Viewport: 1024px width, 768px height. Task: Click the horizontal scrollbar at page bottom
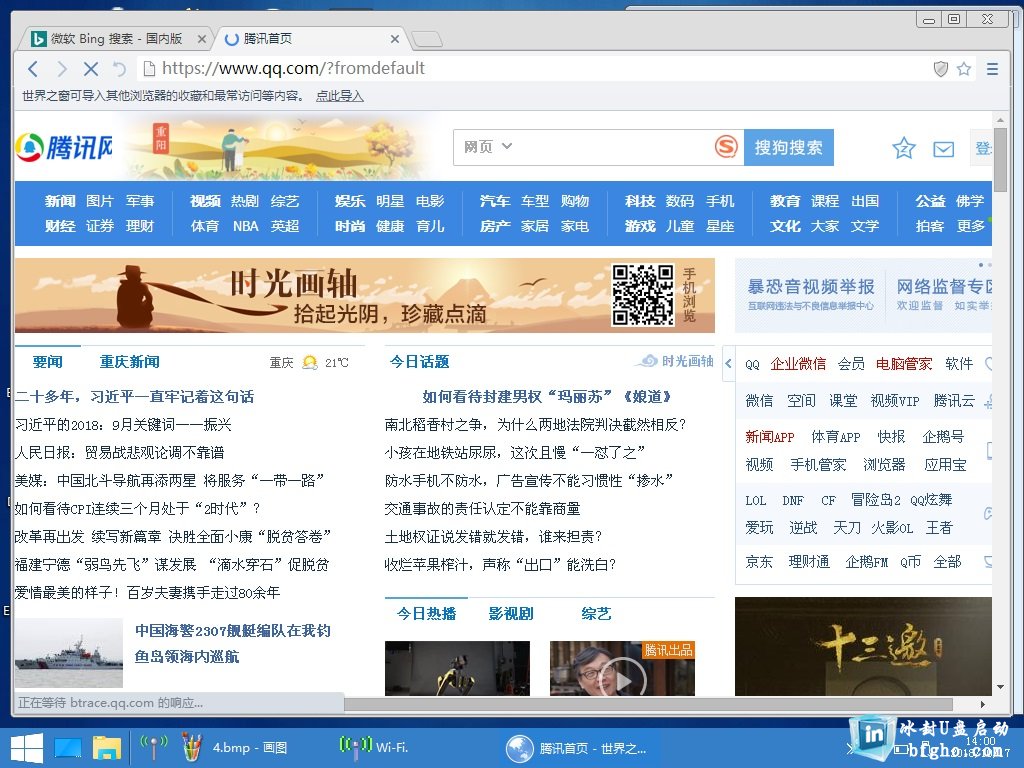pos(648,705)
